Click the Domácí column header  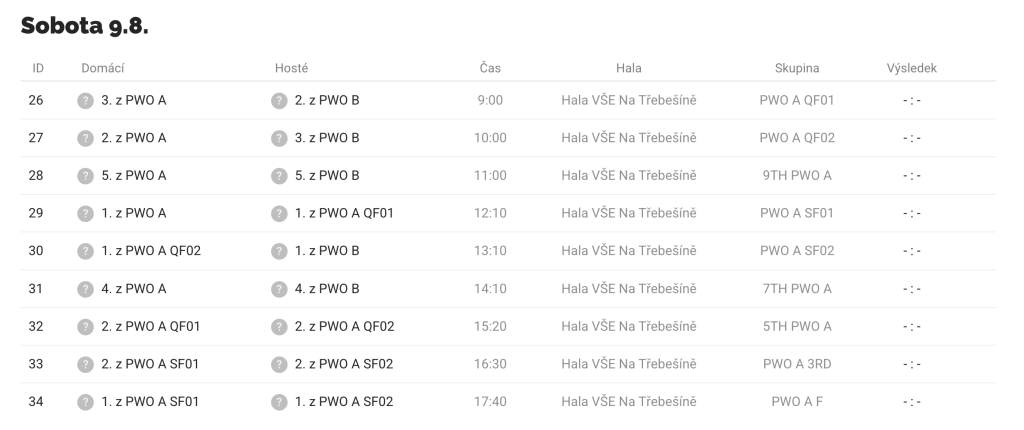(103, 68)
